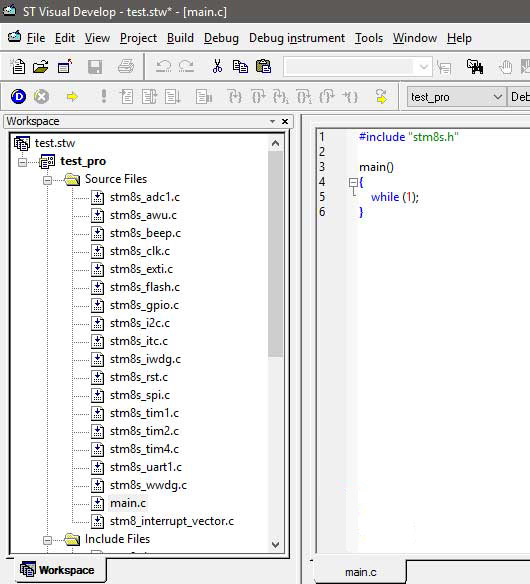The image size is (530, 584).
Task: Click the yellow arrow run icon
Action: coord(72,97)
